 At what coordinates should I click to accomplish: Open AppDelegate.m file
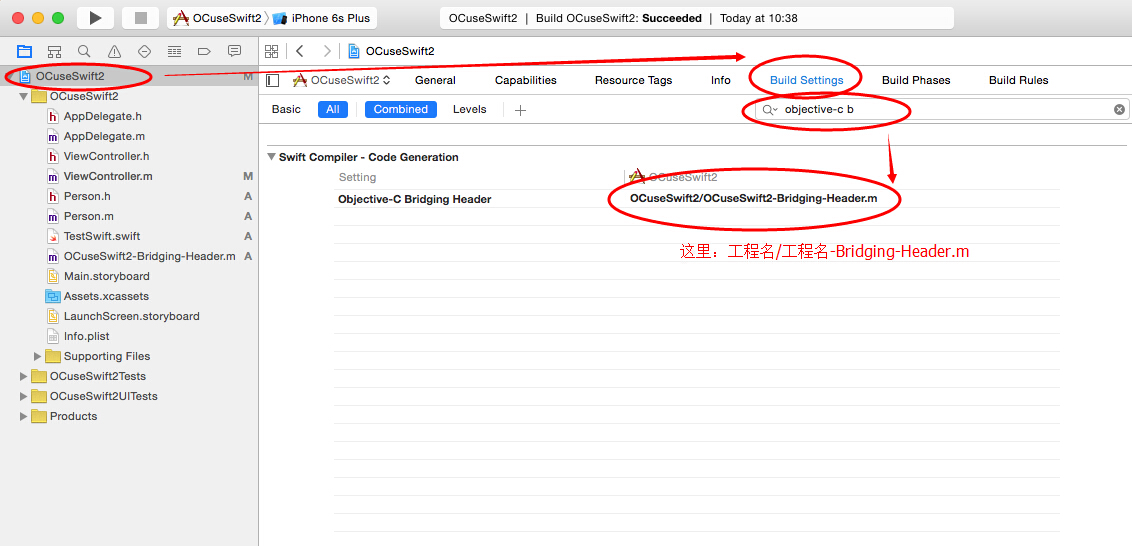(104, 136)
